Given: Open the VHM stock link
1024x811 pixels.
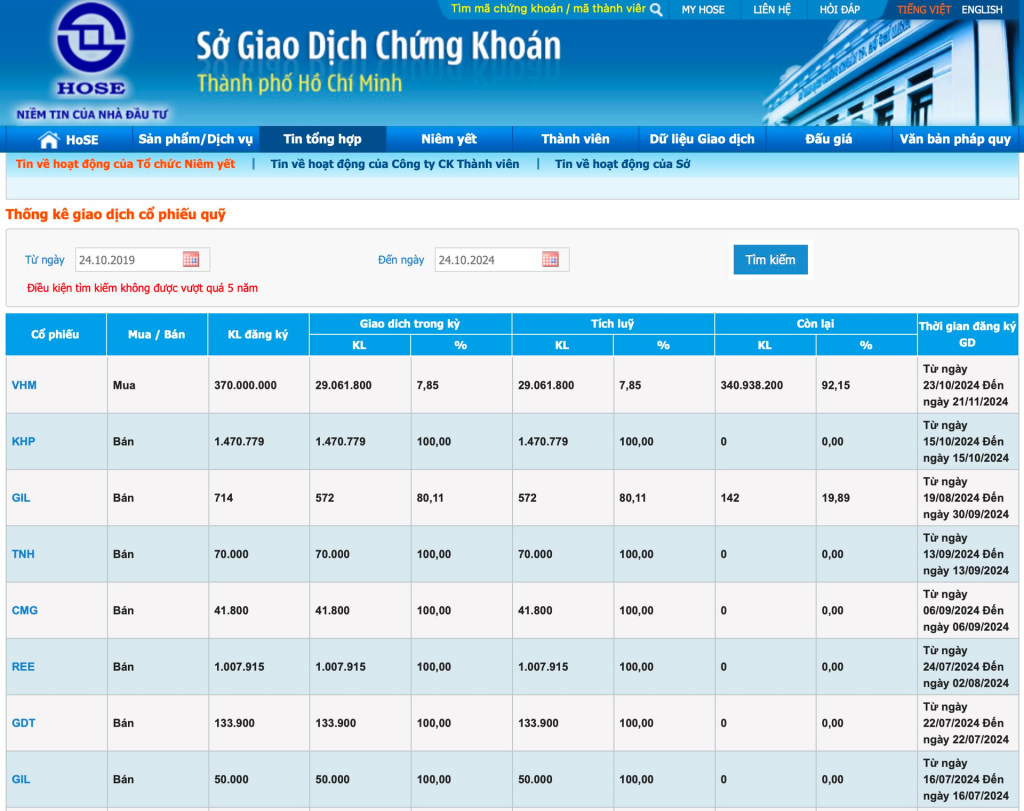Looking at the screenshot, I should tap(24, 385).
